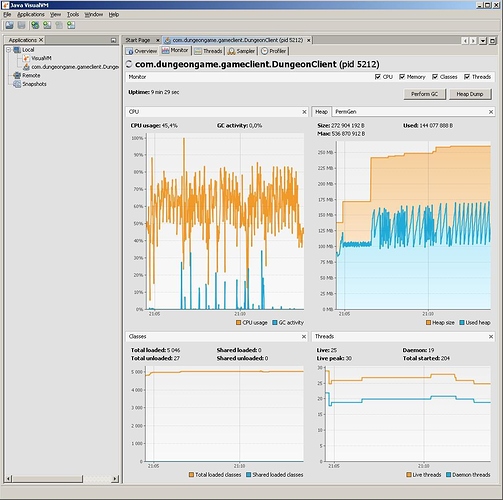503x500 pixels.
Task: Open the File menu
Action: pyautogui.click(x=7, y=15)
